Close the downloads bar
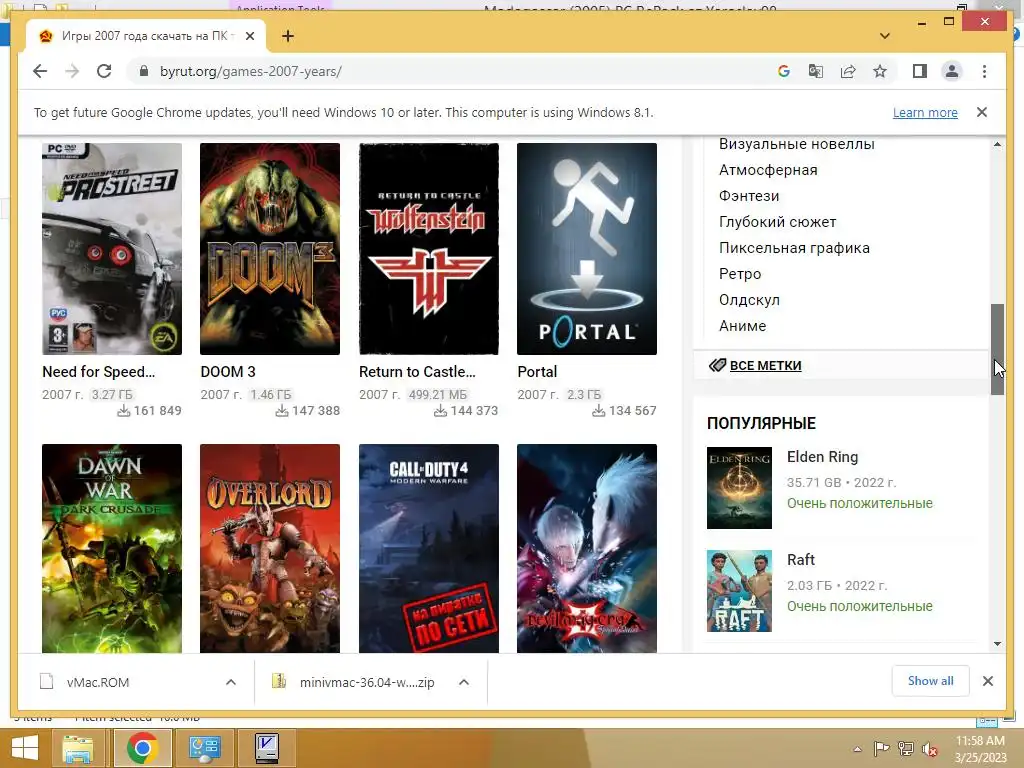 tap(987, 681)
